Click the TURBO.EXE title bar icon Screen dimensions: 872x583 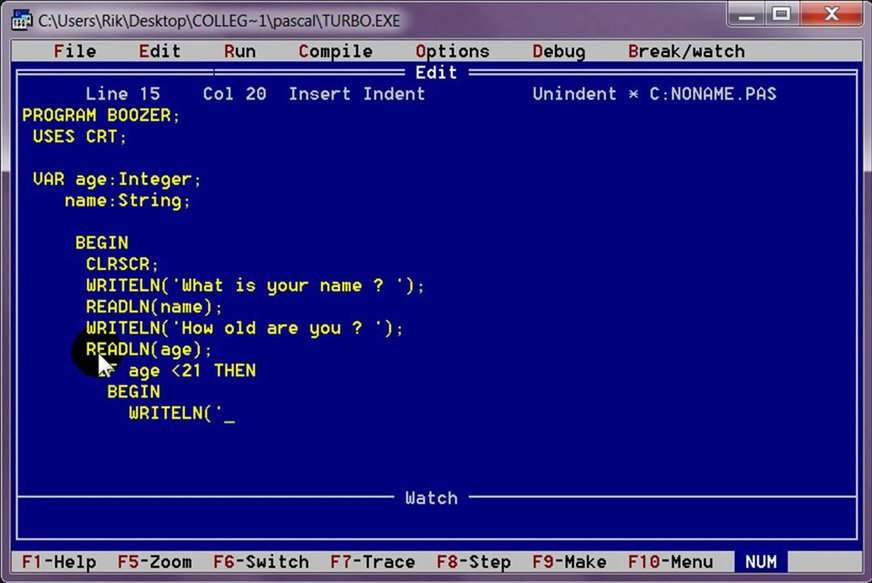(x=20, y=17)
